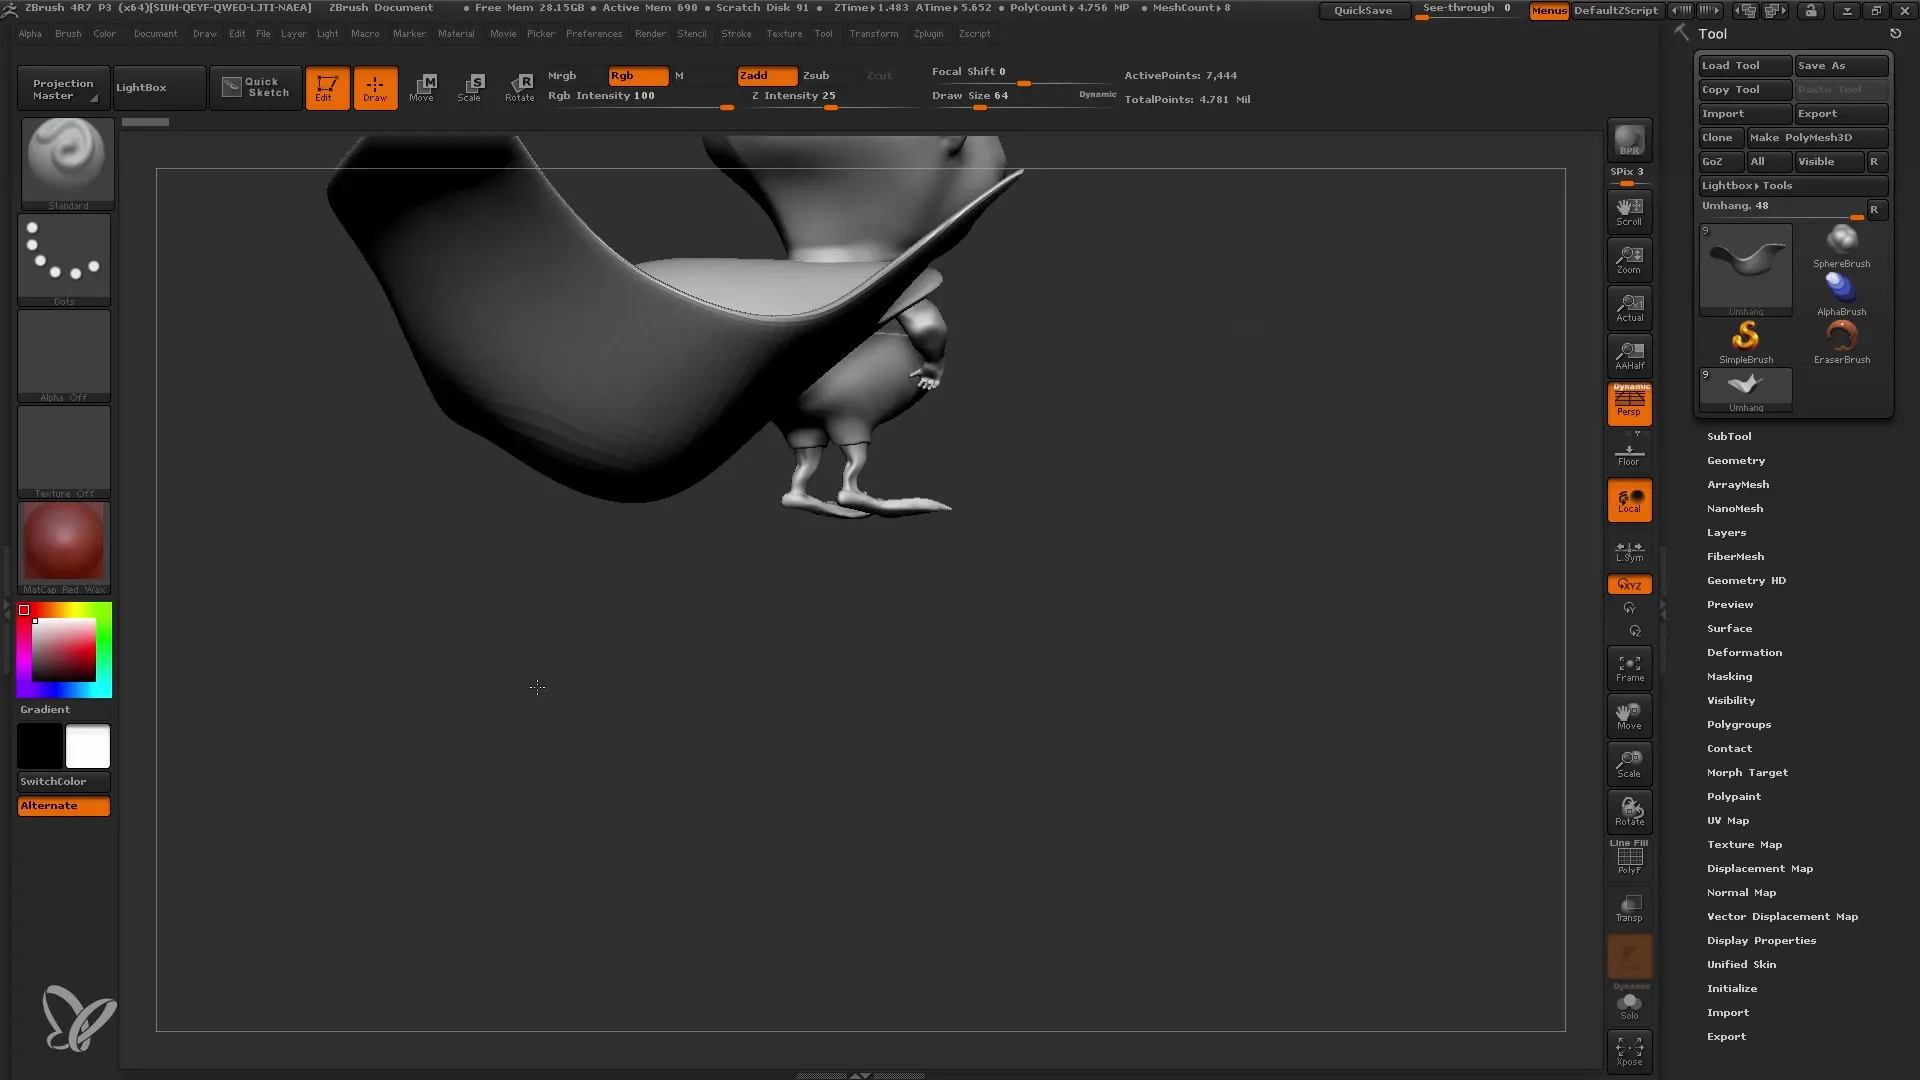
Task: Expand the Geometry section
Action: (x=1736, y=460)
